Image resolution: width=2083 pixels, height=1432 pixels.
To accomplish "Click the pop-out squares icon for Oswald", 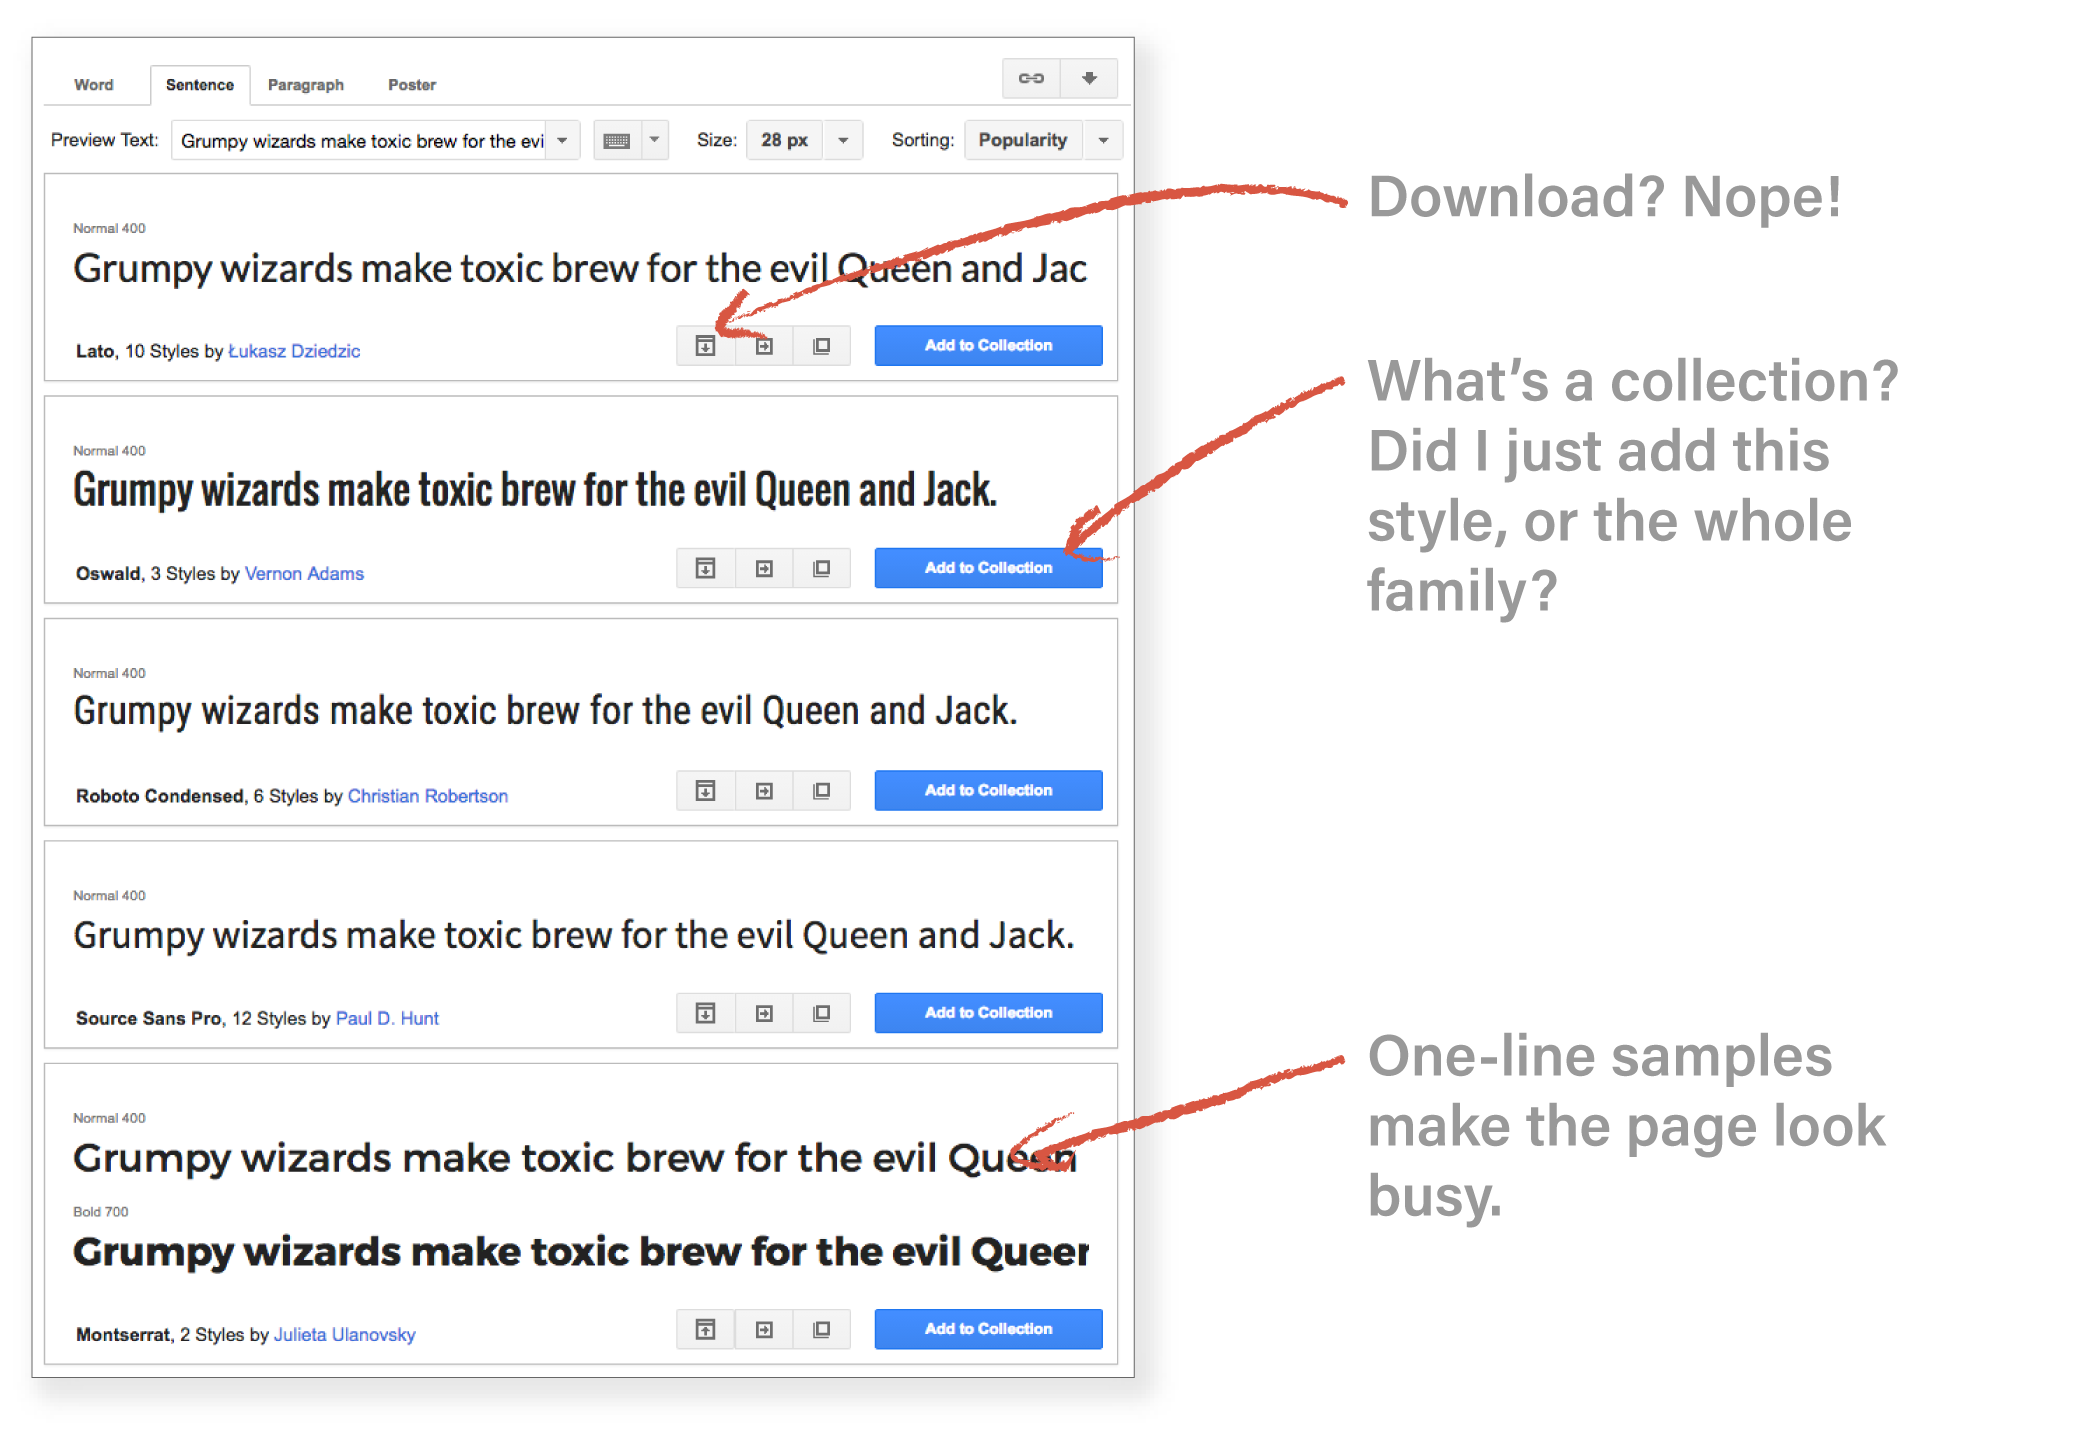I will tap(822, 568).
